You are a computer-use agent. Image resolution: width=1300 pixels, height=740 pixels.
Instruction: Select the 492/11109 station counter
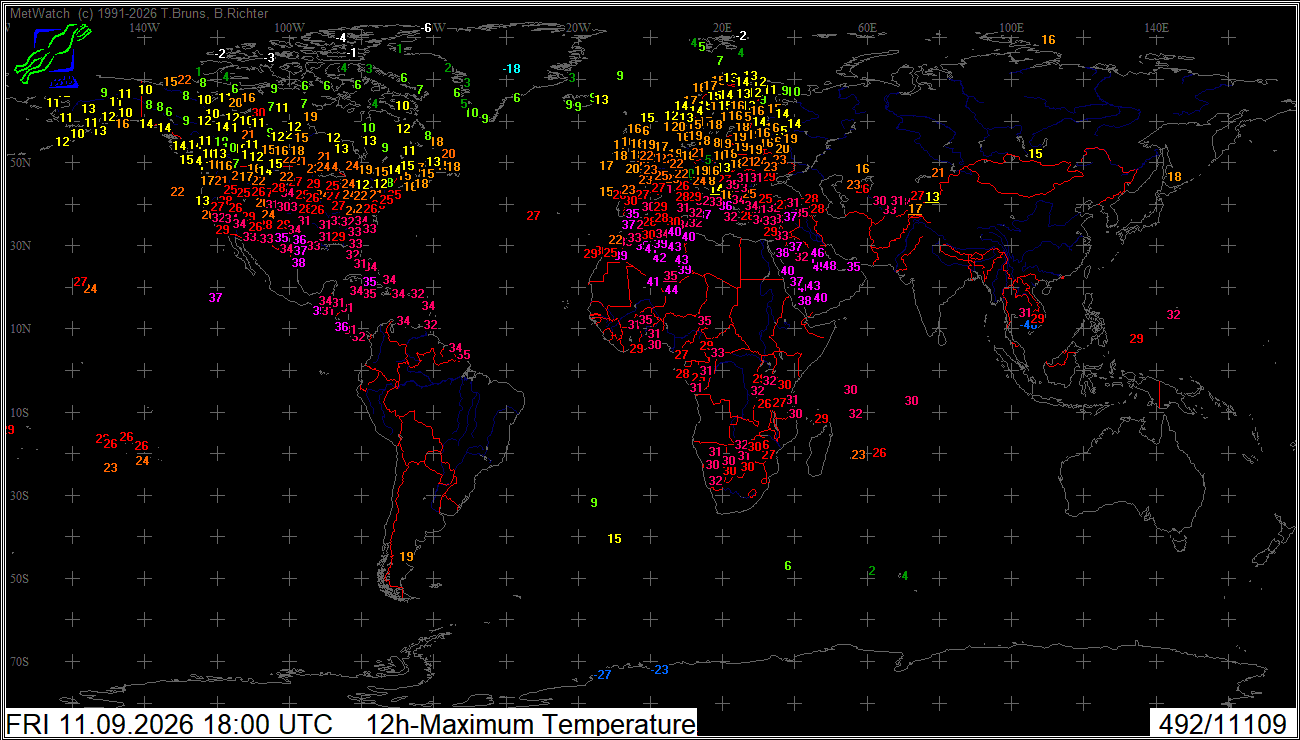tap(1223, 724)
